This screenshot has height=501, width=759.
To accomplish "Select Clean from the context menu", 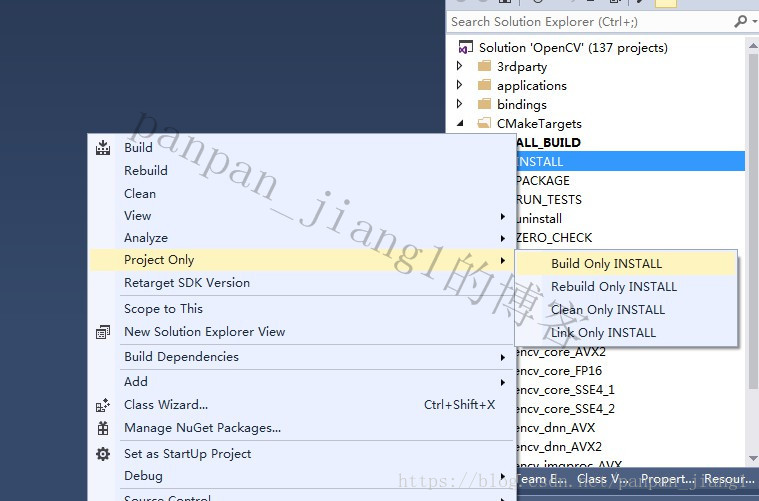I will coord(140,194).
